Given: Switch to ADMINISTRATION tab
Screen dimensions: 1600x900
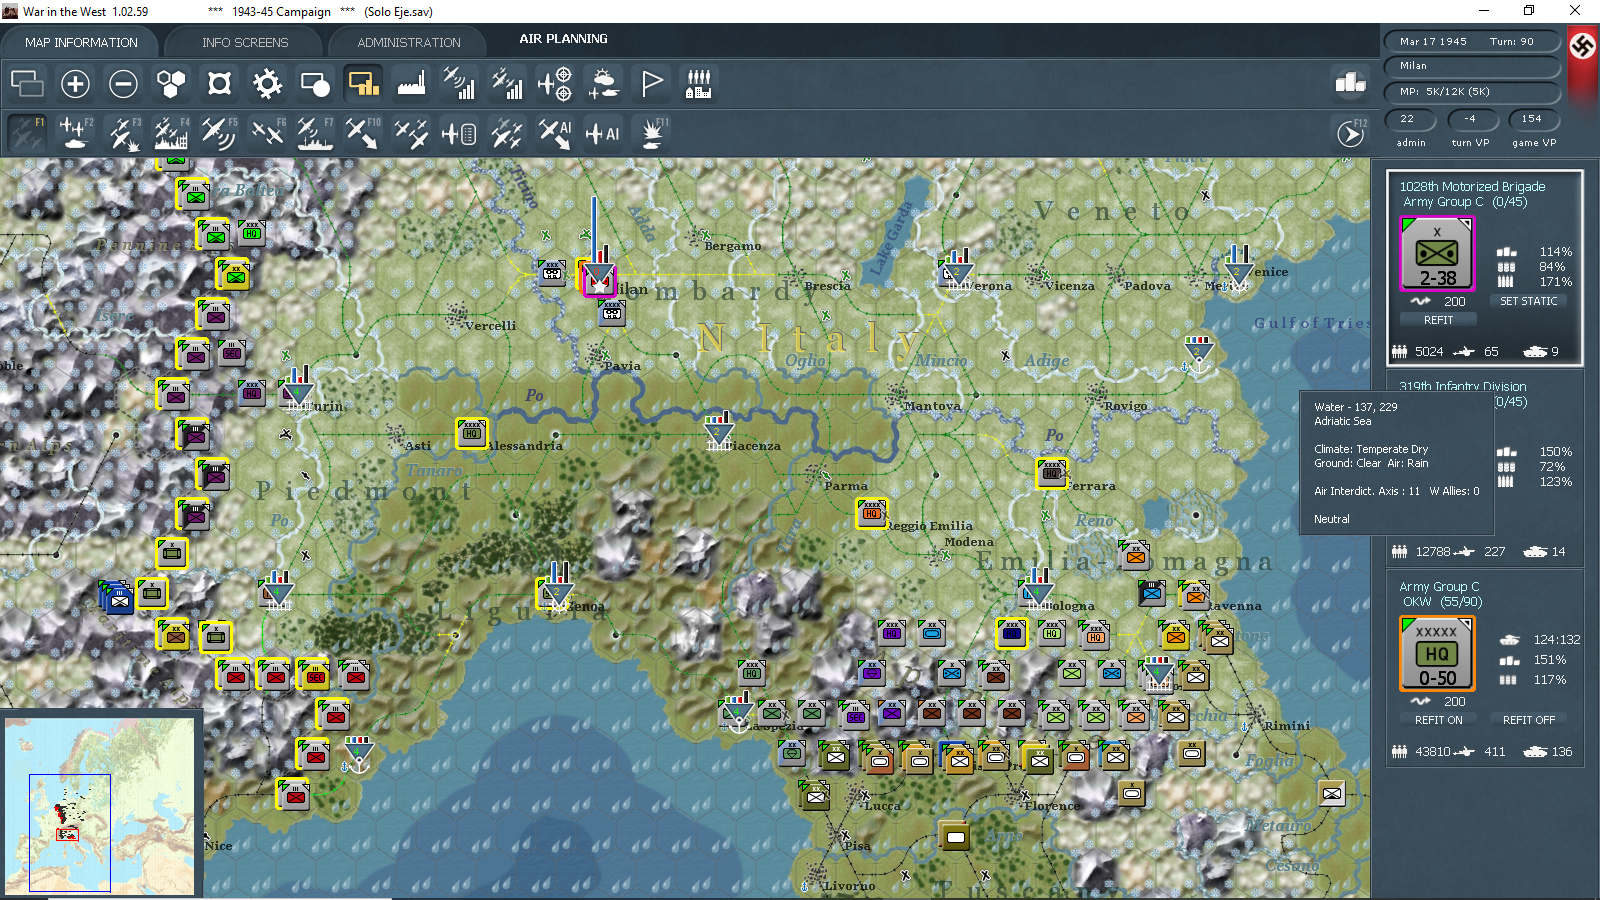Looking at the screenshot, I should coord(409,42).
